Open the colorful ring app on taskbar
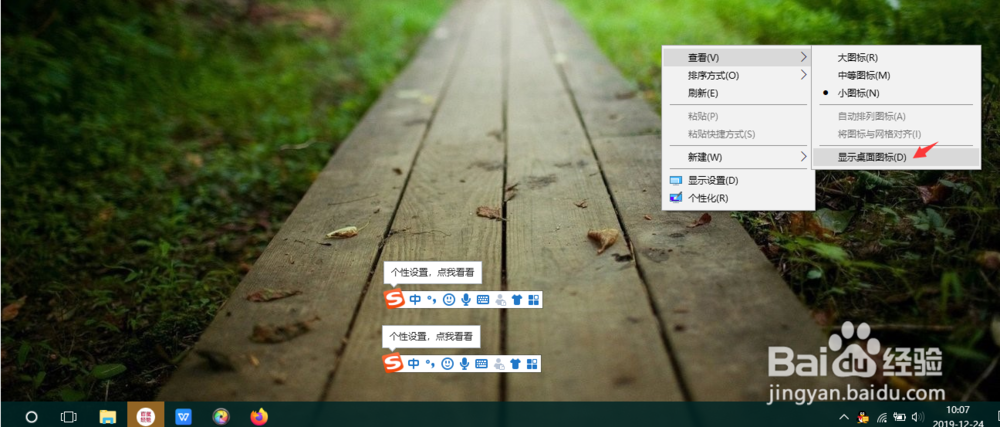 pos(221,417)
